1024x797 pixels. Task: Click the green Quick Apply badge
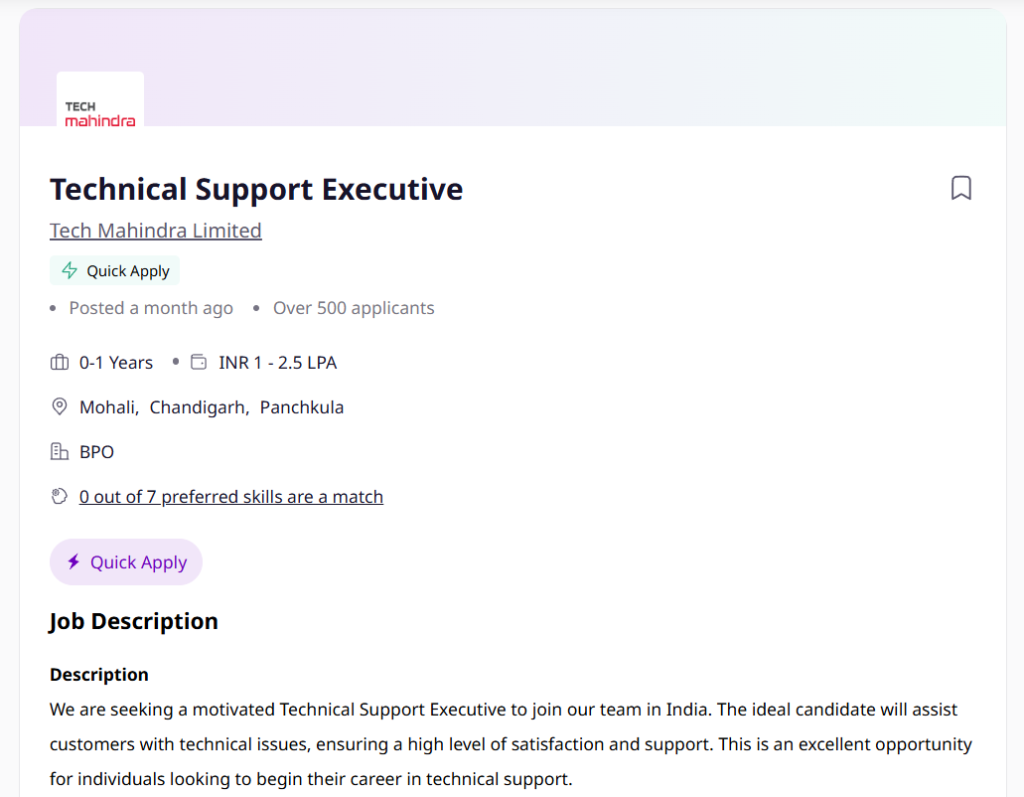coord(115,270)
